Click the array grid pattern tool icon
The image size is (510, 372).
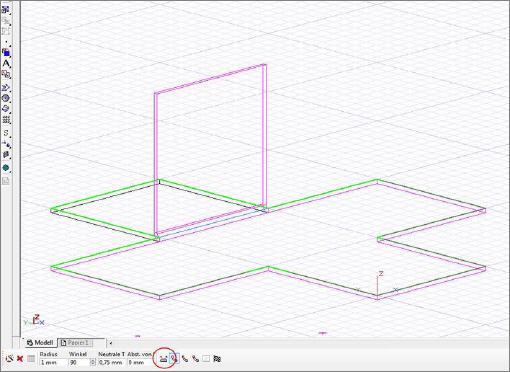pyautogui.click(x=6, y=120)
